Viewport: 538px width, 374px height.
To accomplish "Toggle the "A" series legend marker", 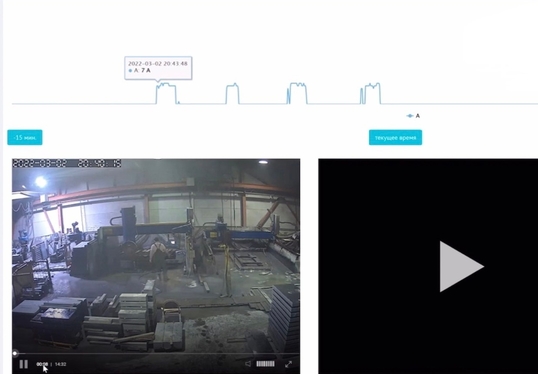I will pyautogui.click(x=413, y=116).
